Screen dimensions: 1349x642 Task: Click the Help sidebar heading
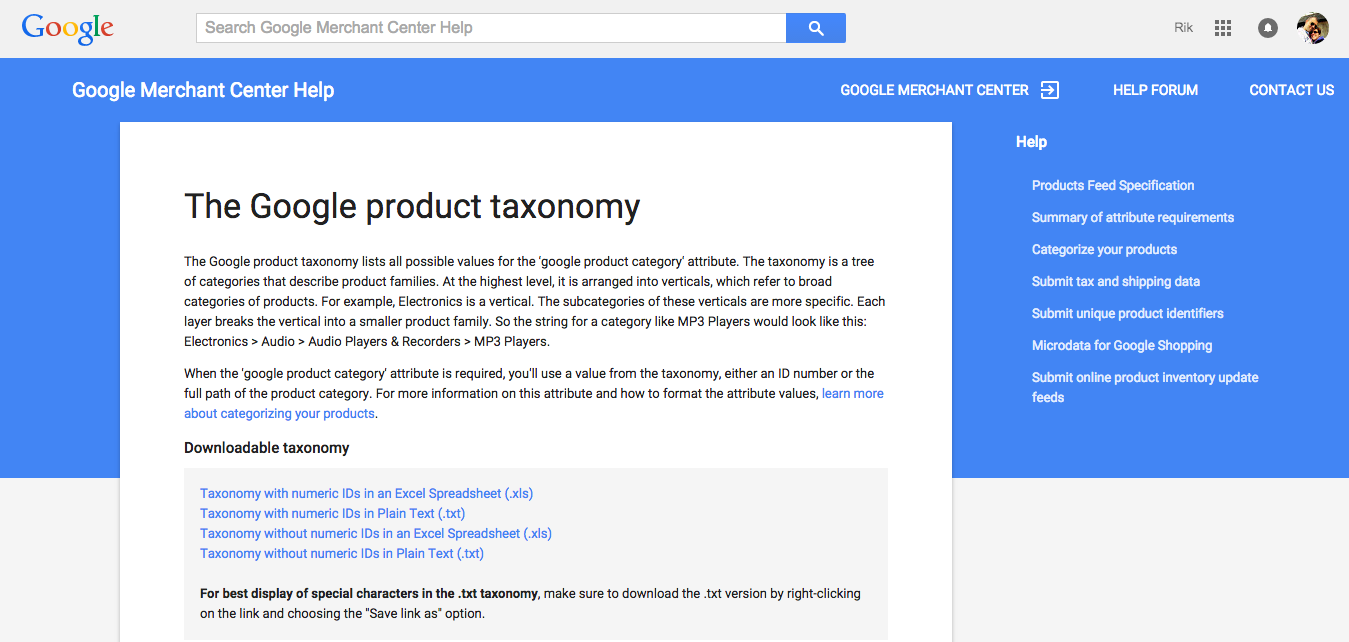tap(1031, 142)
